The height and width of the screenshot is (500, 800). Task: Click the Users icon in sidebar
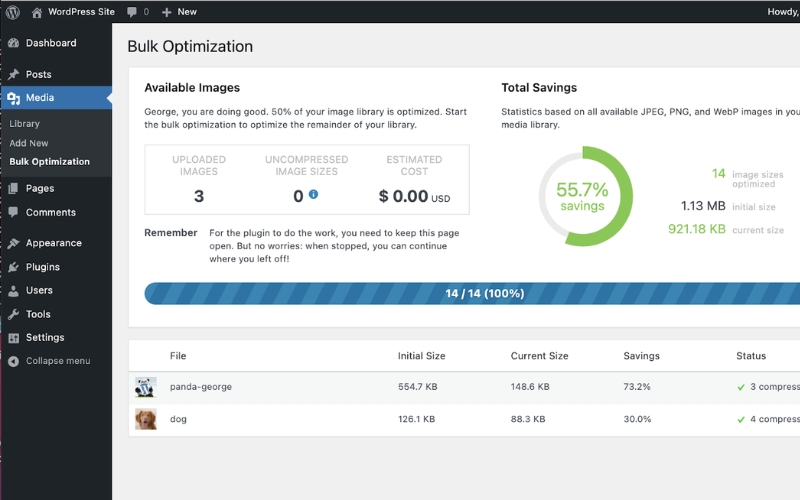click(x=13, y=290)
